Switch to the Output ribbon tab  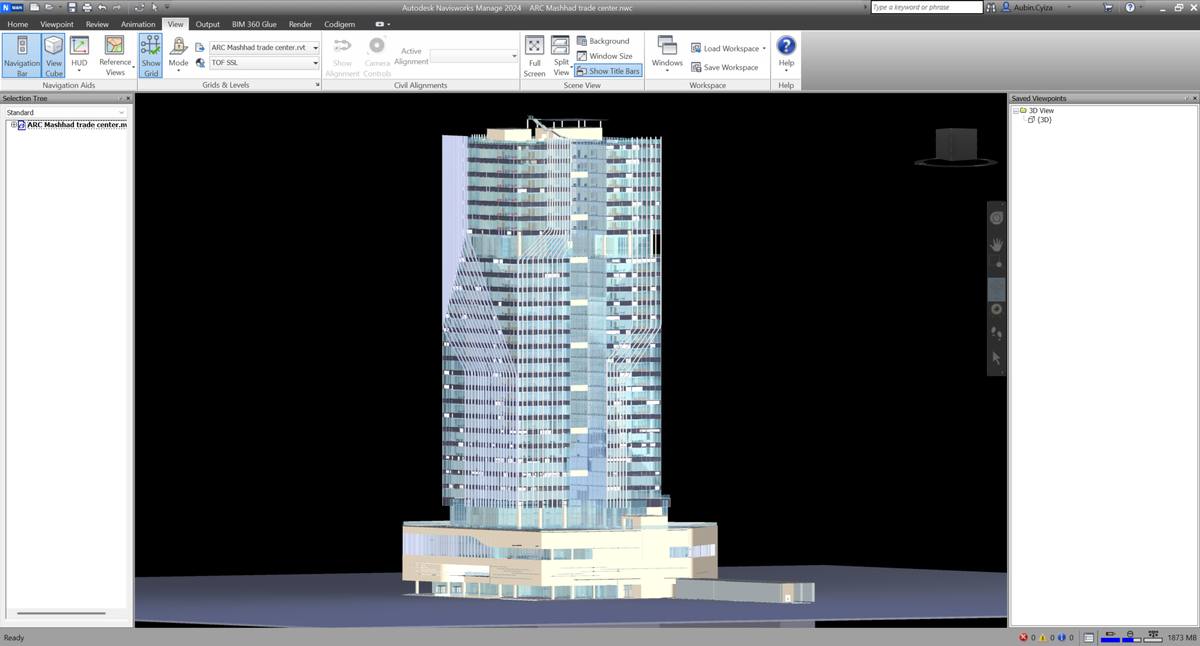pyautogui.click(x=207, y=24)
